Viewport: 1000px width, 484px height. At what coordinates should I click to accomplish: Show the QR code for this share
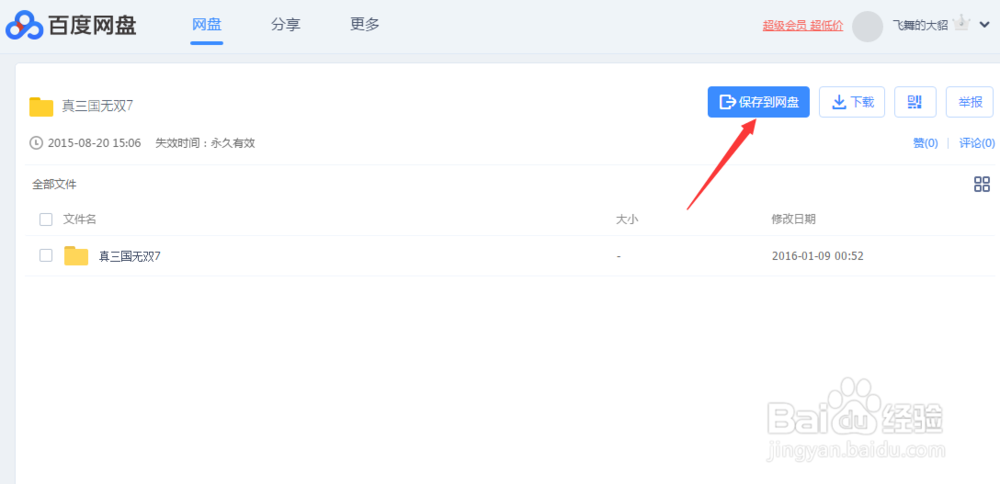point(915,102)
